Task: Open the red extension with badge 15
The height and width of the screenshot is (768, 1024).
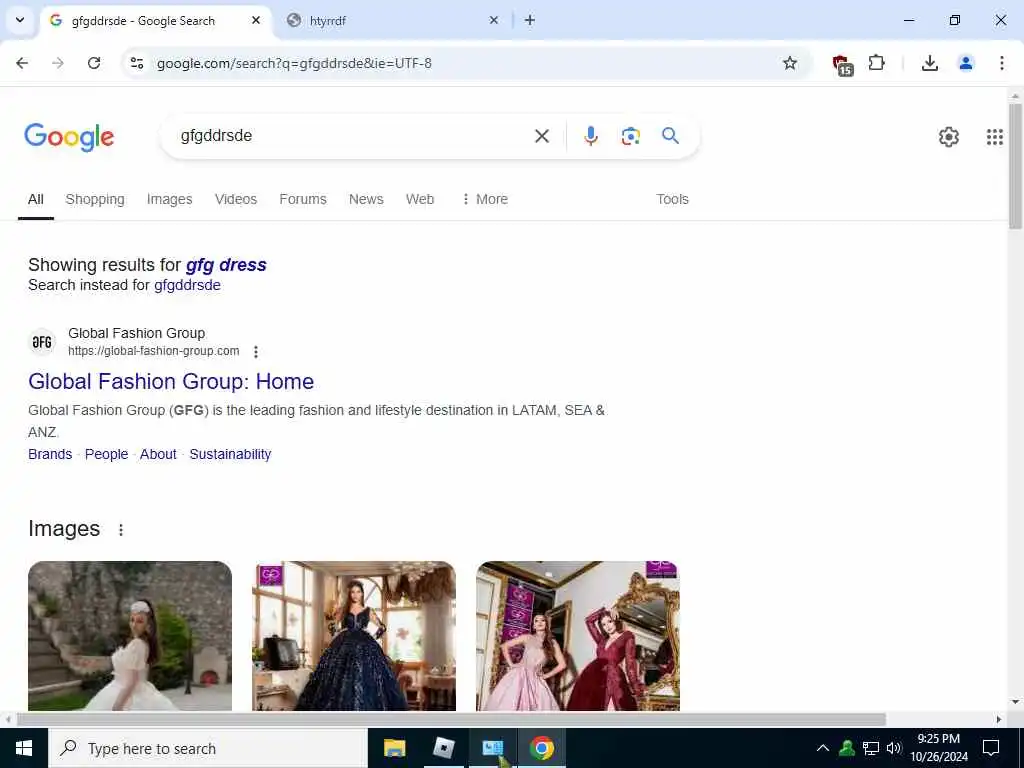Action: click(x=842, y=64)
